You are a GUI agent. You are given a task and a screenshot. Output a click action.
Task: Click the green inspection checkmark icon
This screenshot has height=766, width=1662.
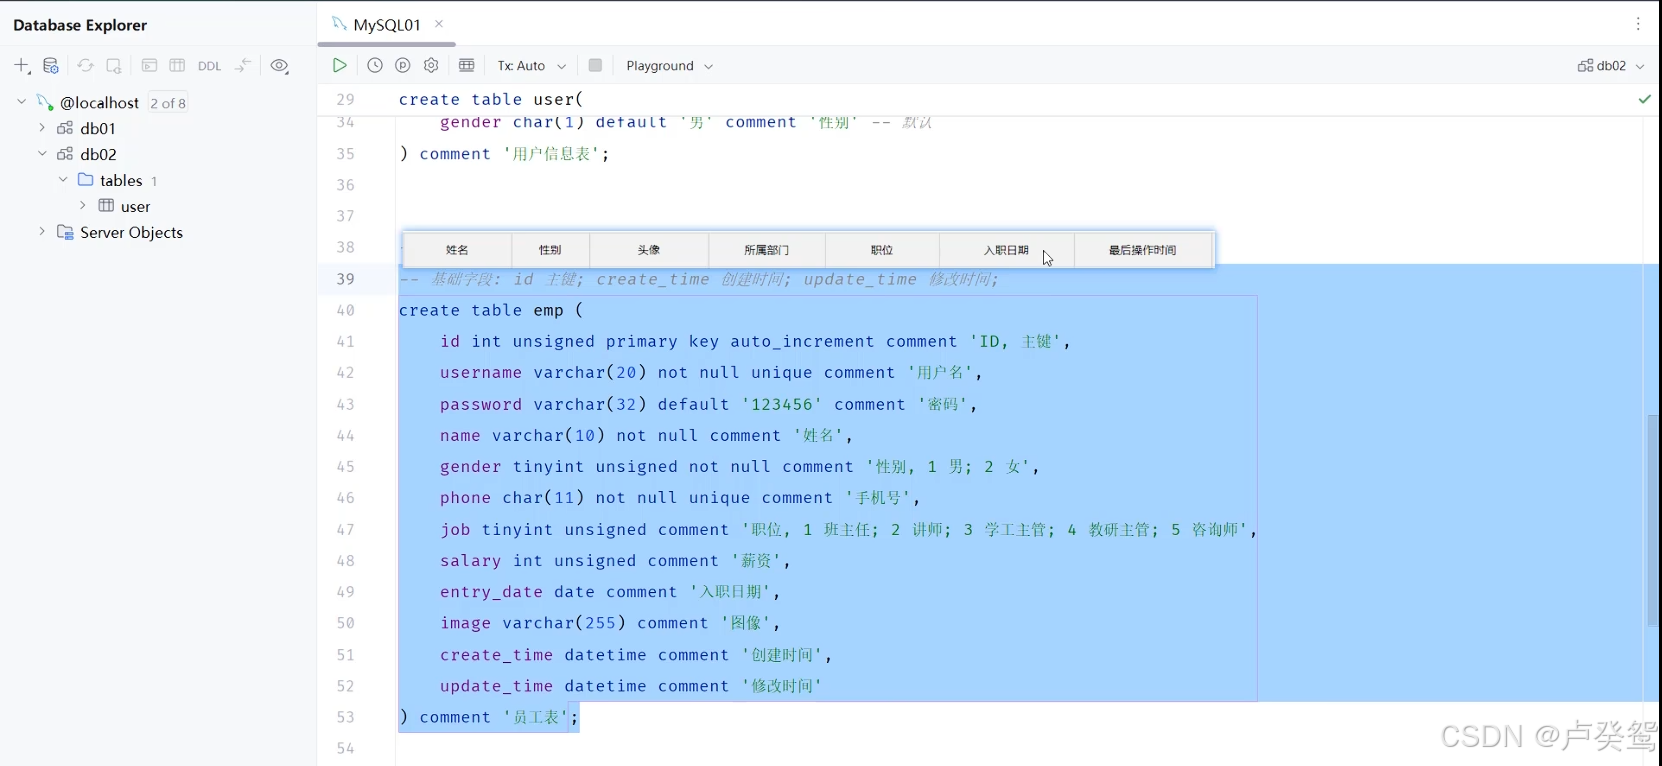point(1645,99)
